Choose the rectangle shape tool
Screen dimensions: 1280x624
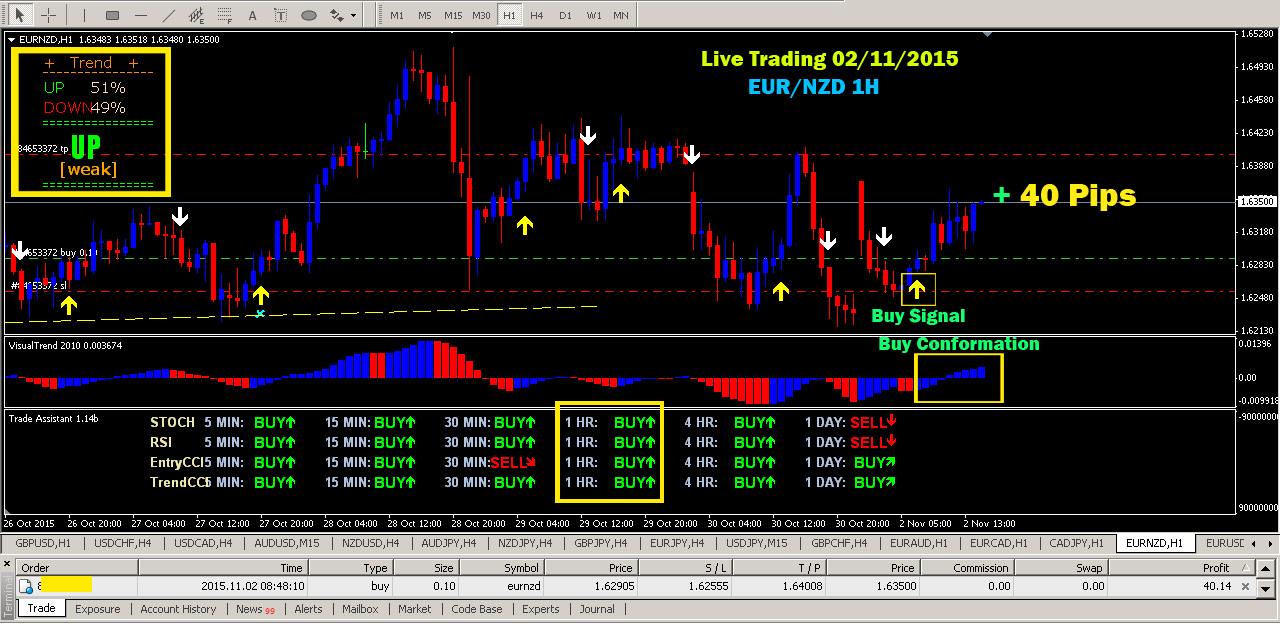pyautogui.click(x=112, y=15)
